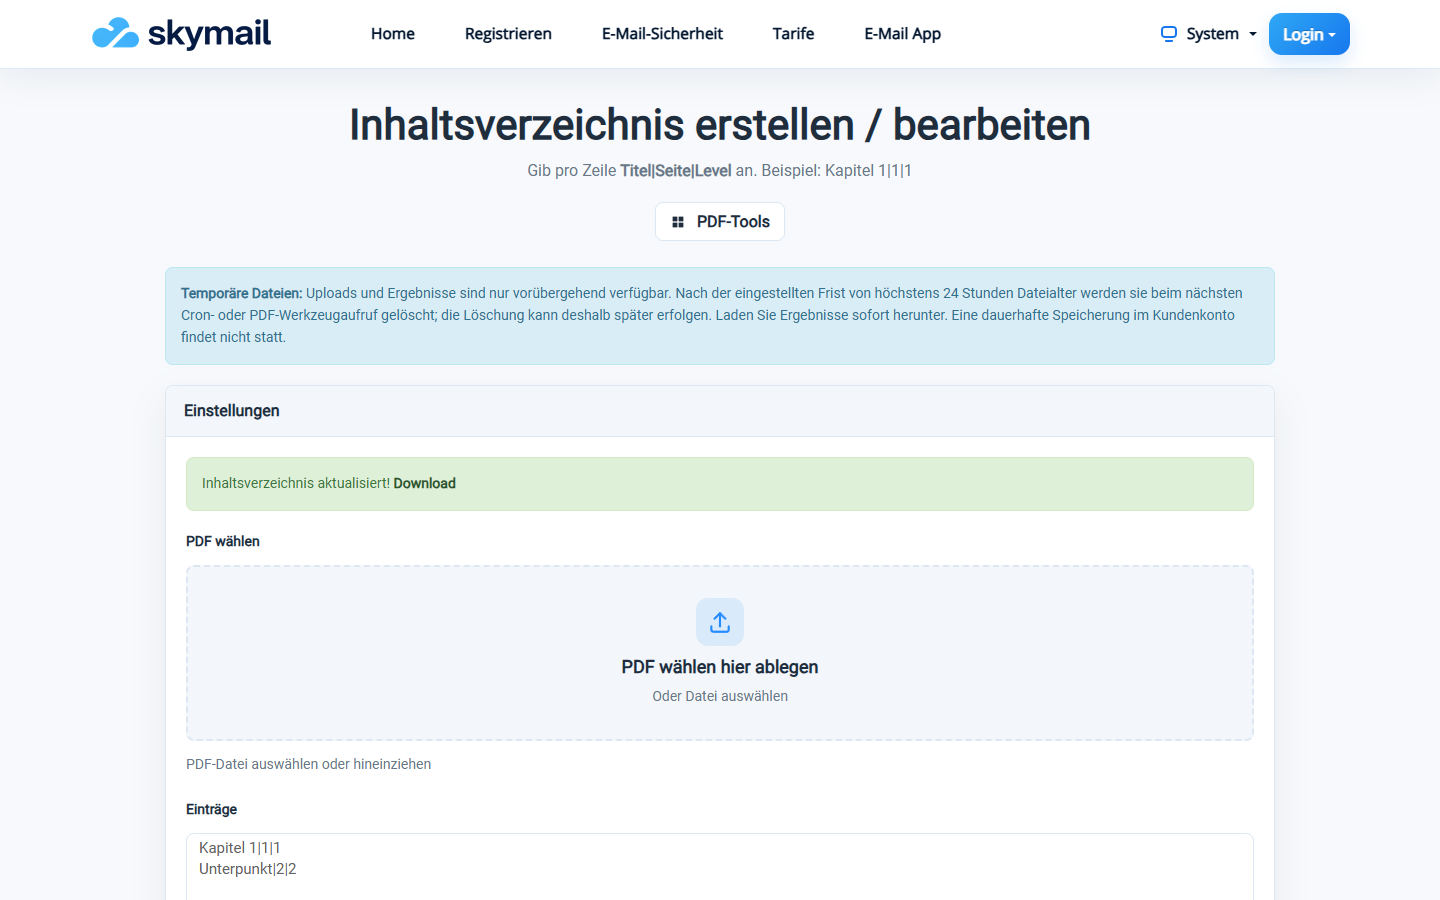
Task: Select the Tarife menu item
Action: pyautogui.click(x=793, y=34)
